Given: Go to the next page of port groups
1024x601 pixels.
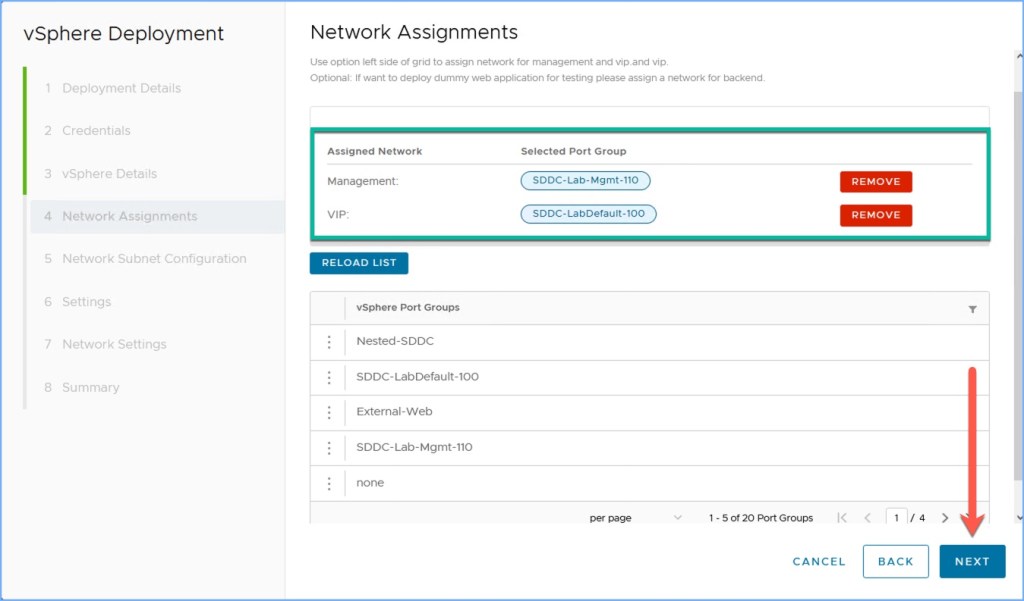Looking at the screenshot, I should [945, 518].
